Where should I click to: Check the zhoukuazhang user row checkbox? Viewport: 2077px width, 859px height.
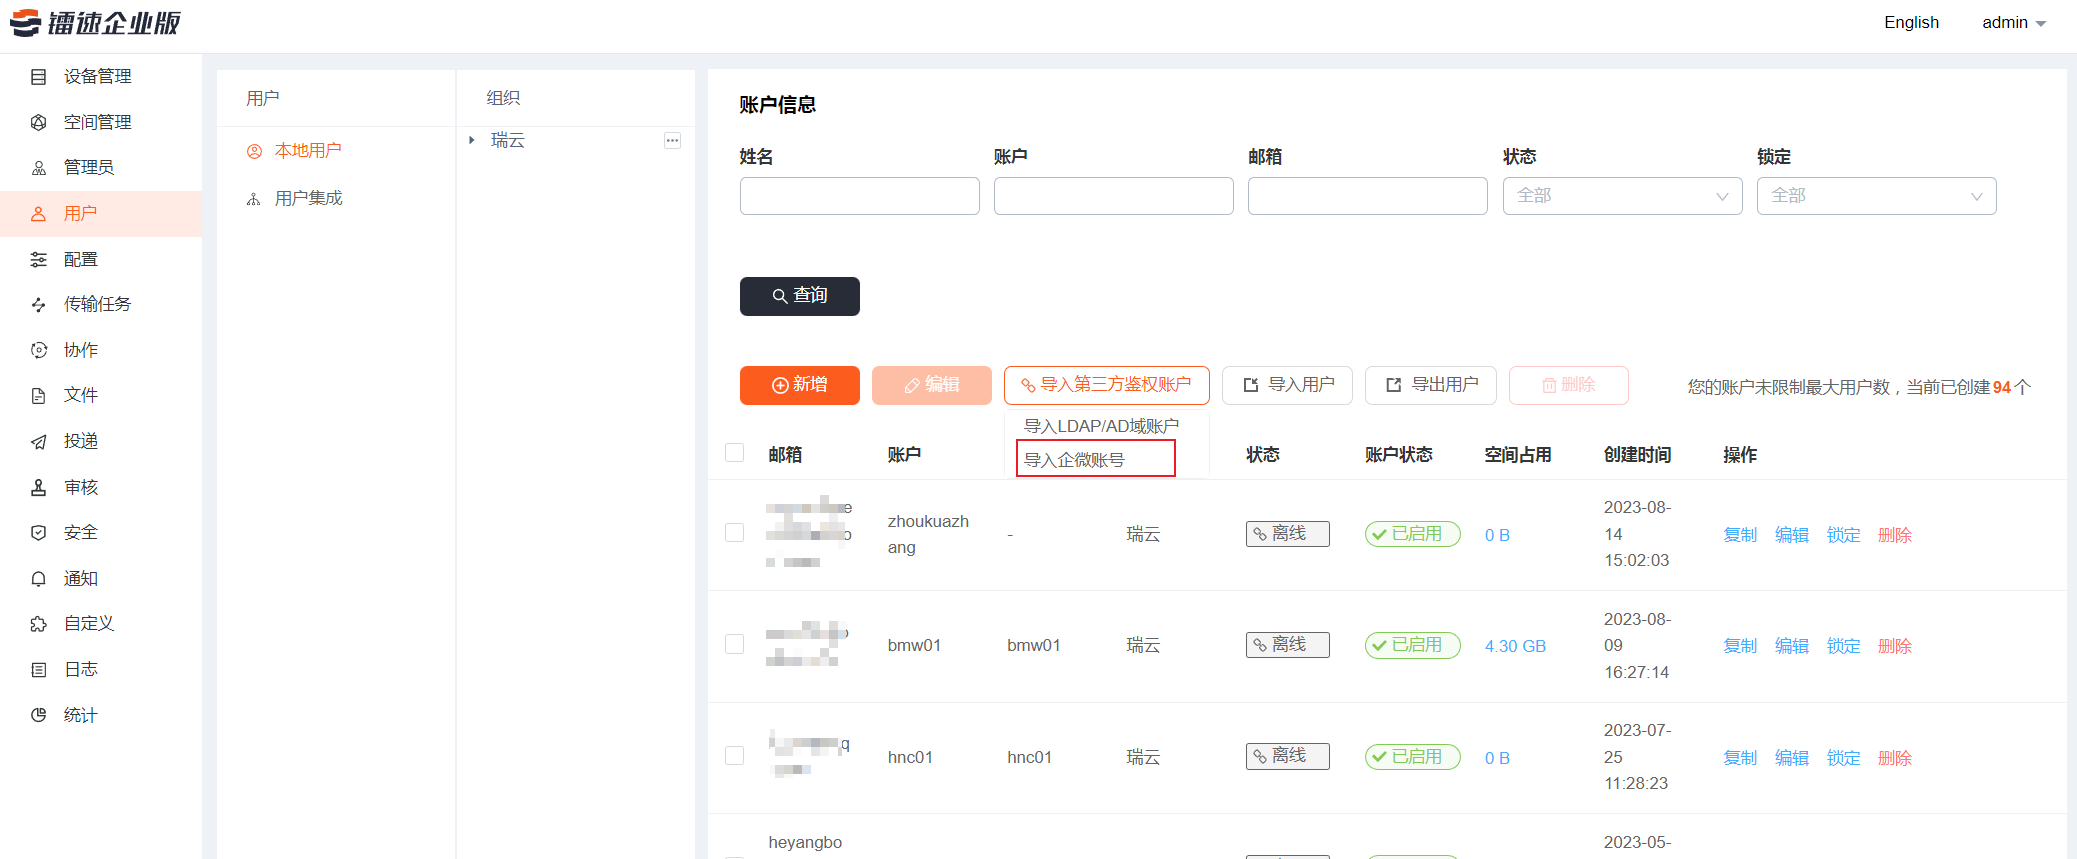point(735,533)
